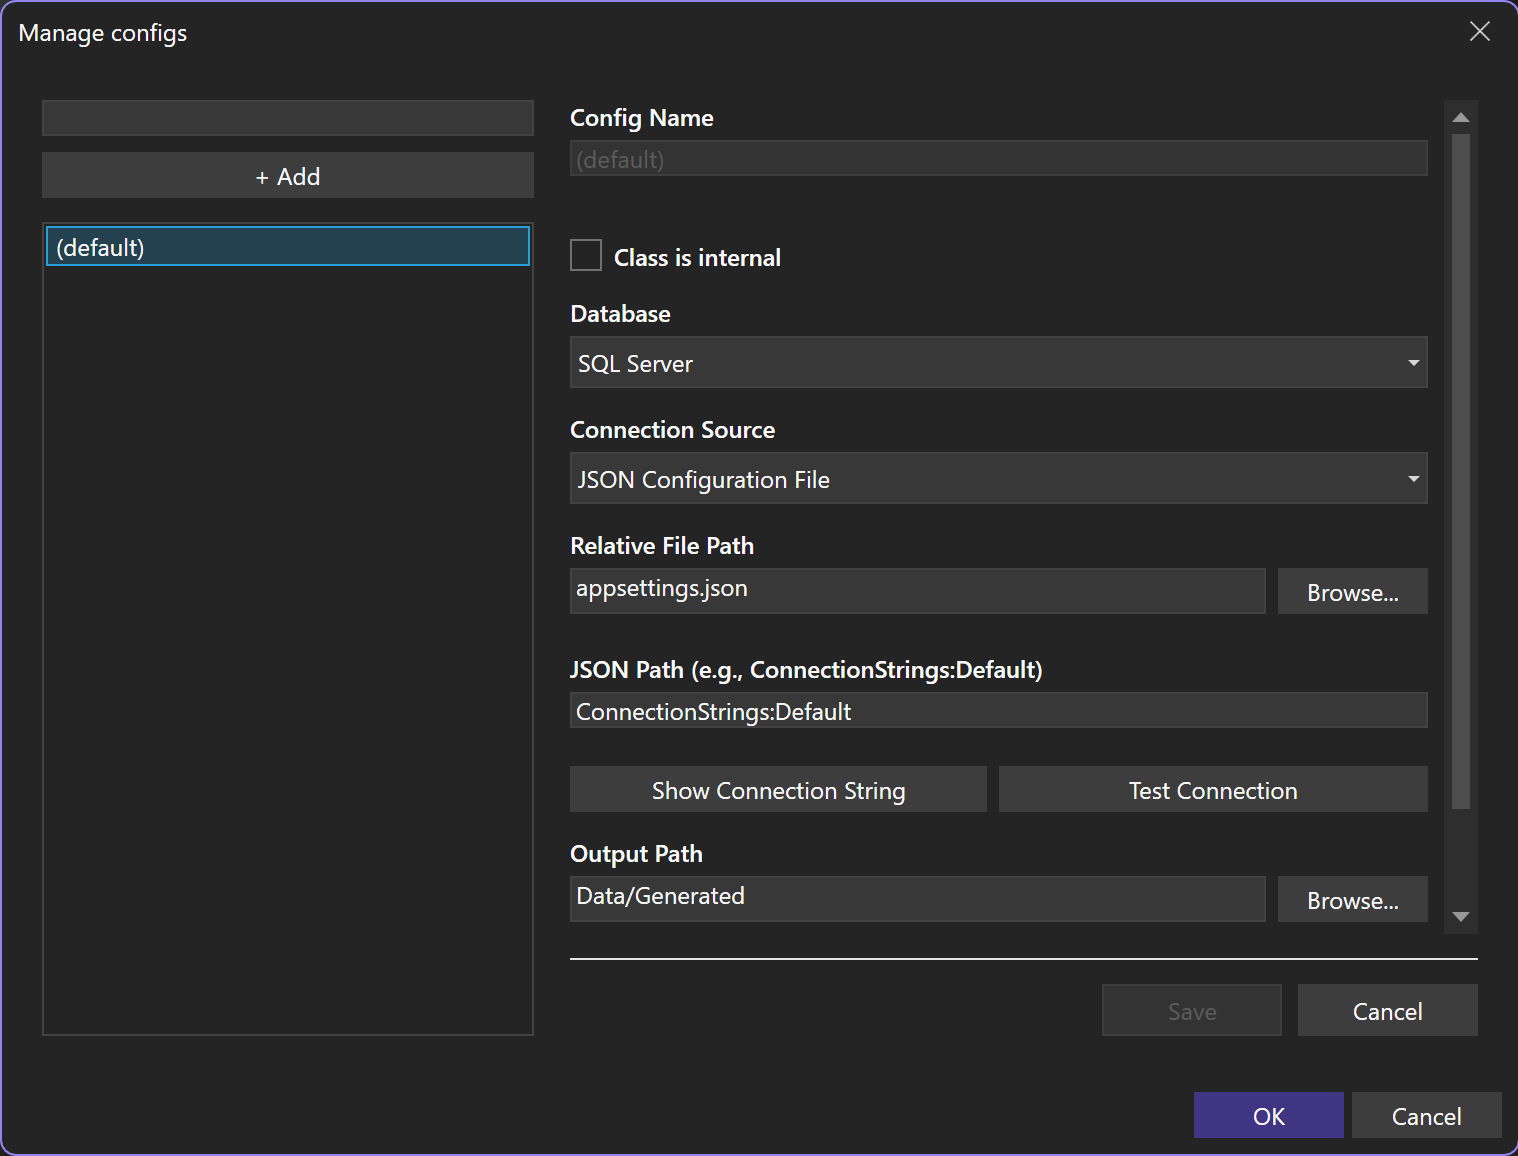Click Browse next to Output Path

click(1352, 900)
